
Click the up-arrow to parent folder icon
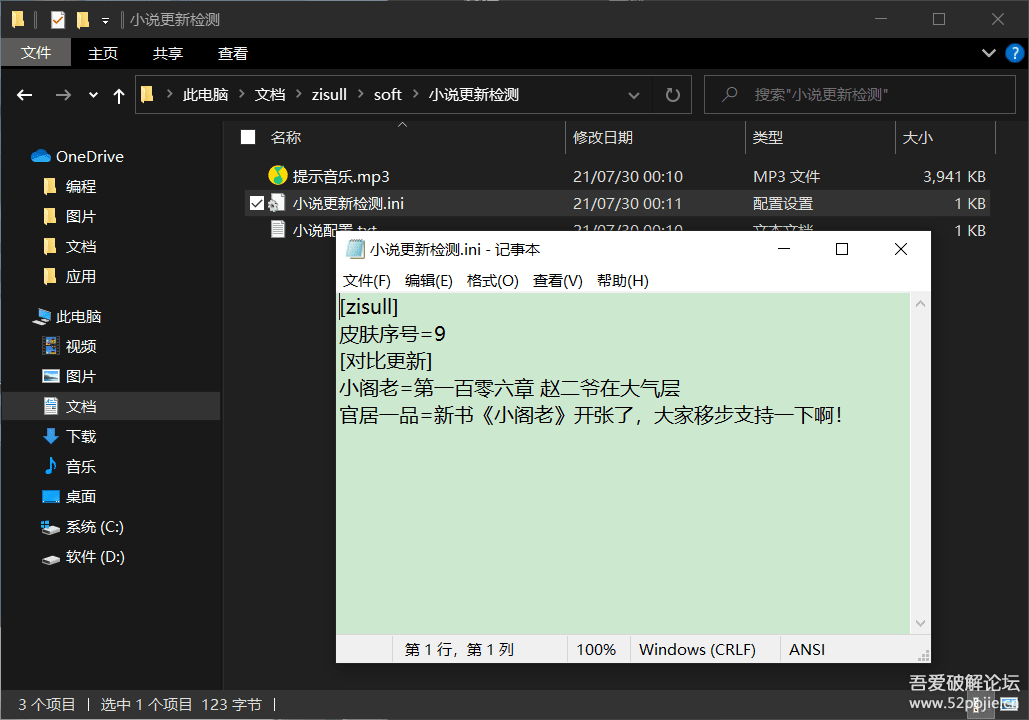(117, 94)
